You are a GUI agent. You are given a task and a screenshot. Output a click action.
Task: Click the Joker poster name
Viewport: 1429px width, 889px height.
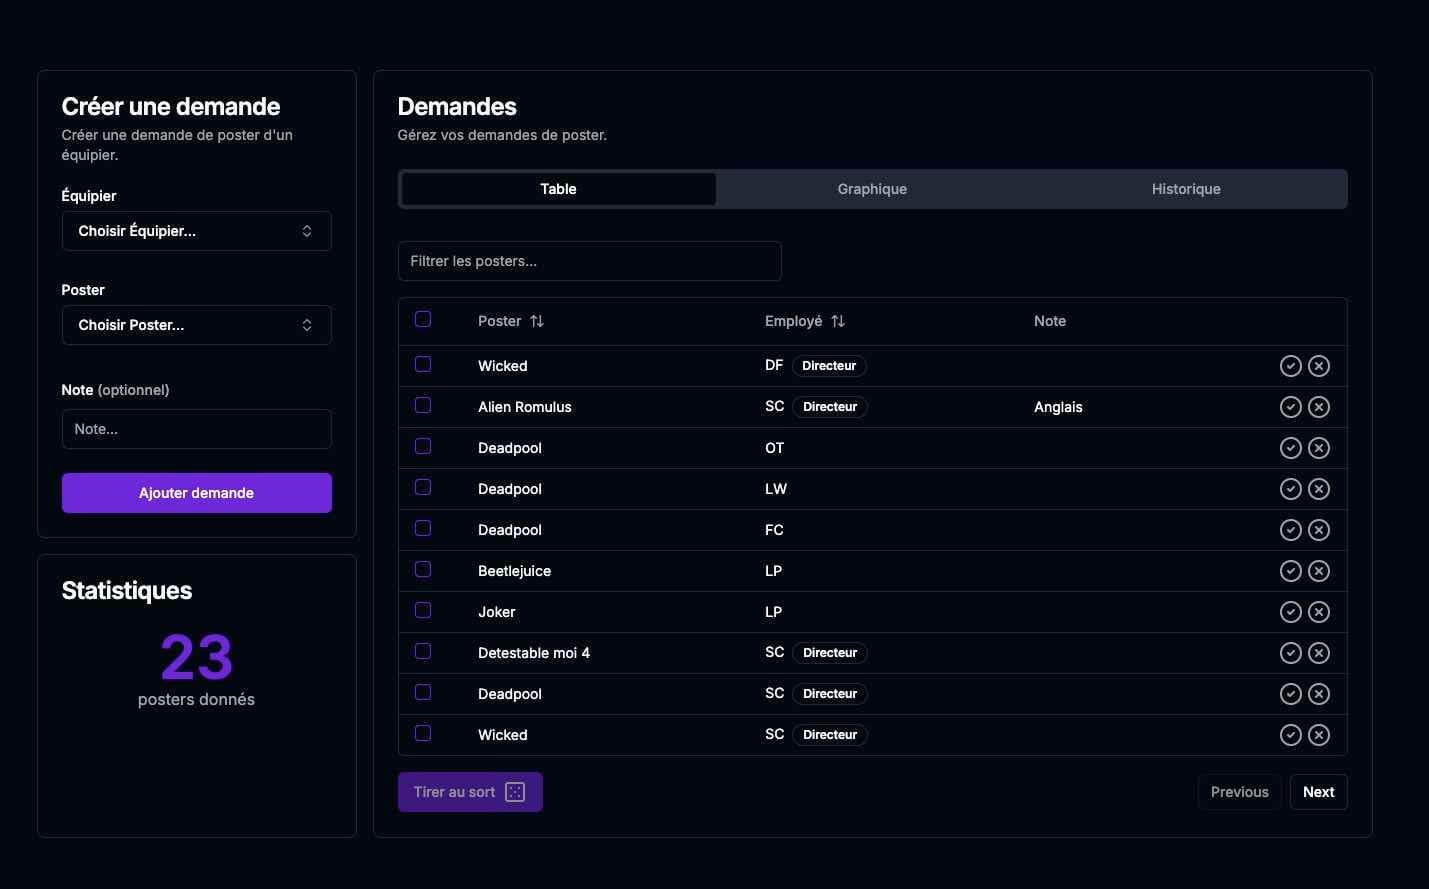click(497, 612)
